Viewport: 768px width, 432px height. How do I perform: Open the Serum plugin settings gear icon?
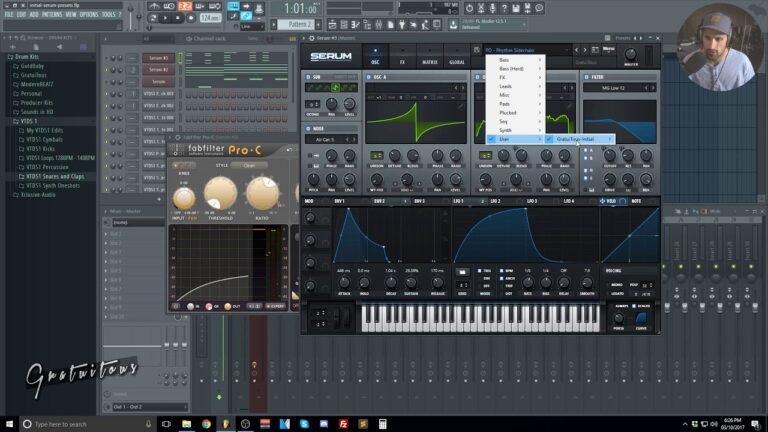tap(312, 38)
